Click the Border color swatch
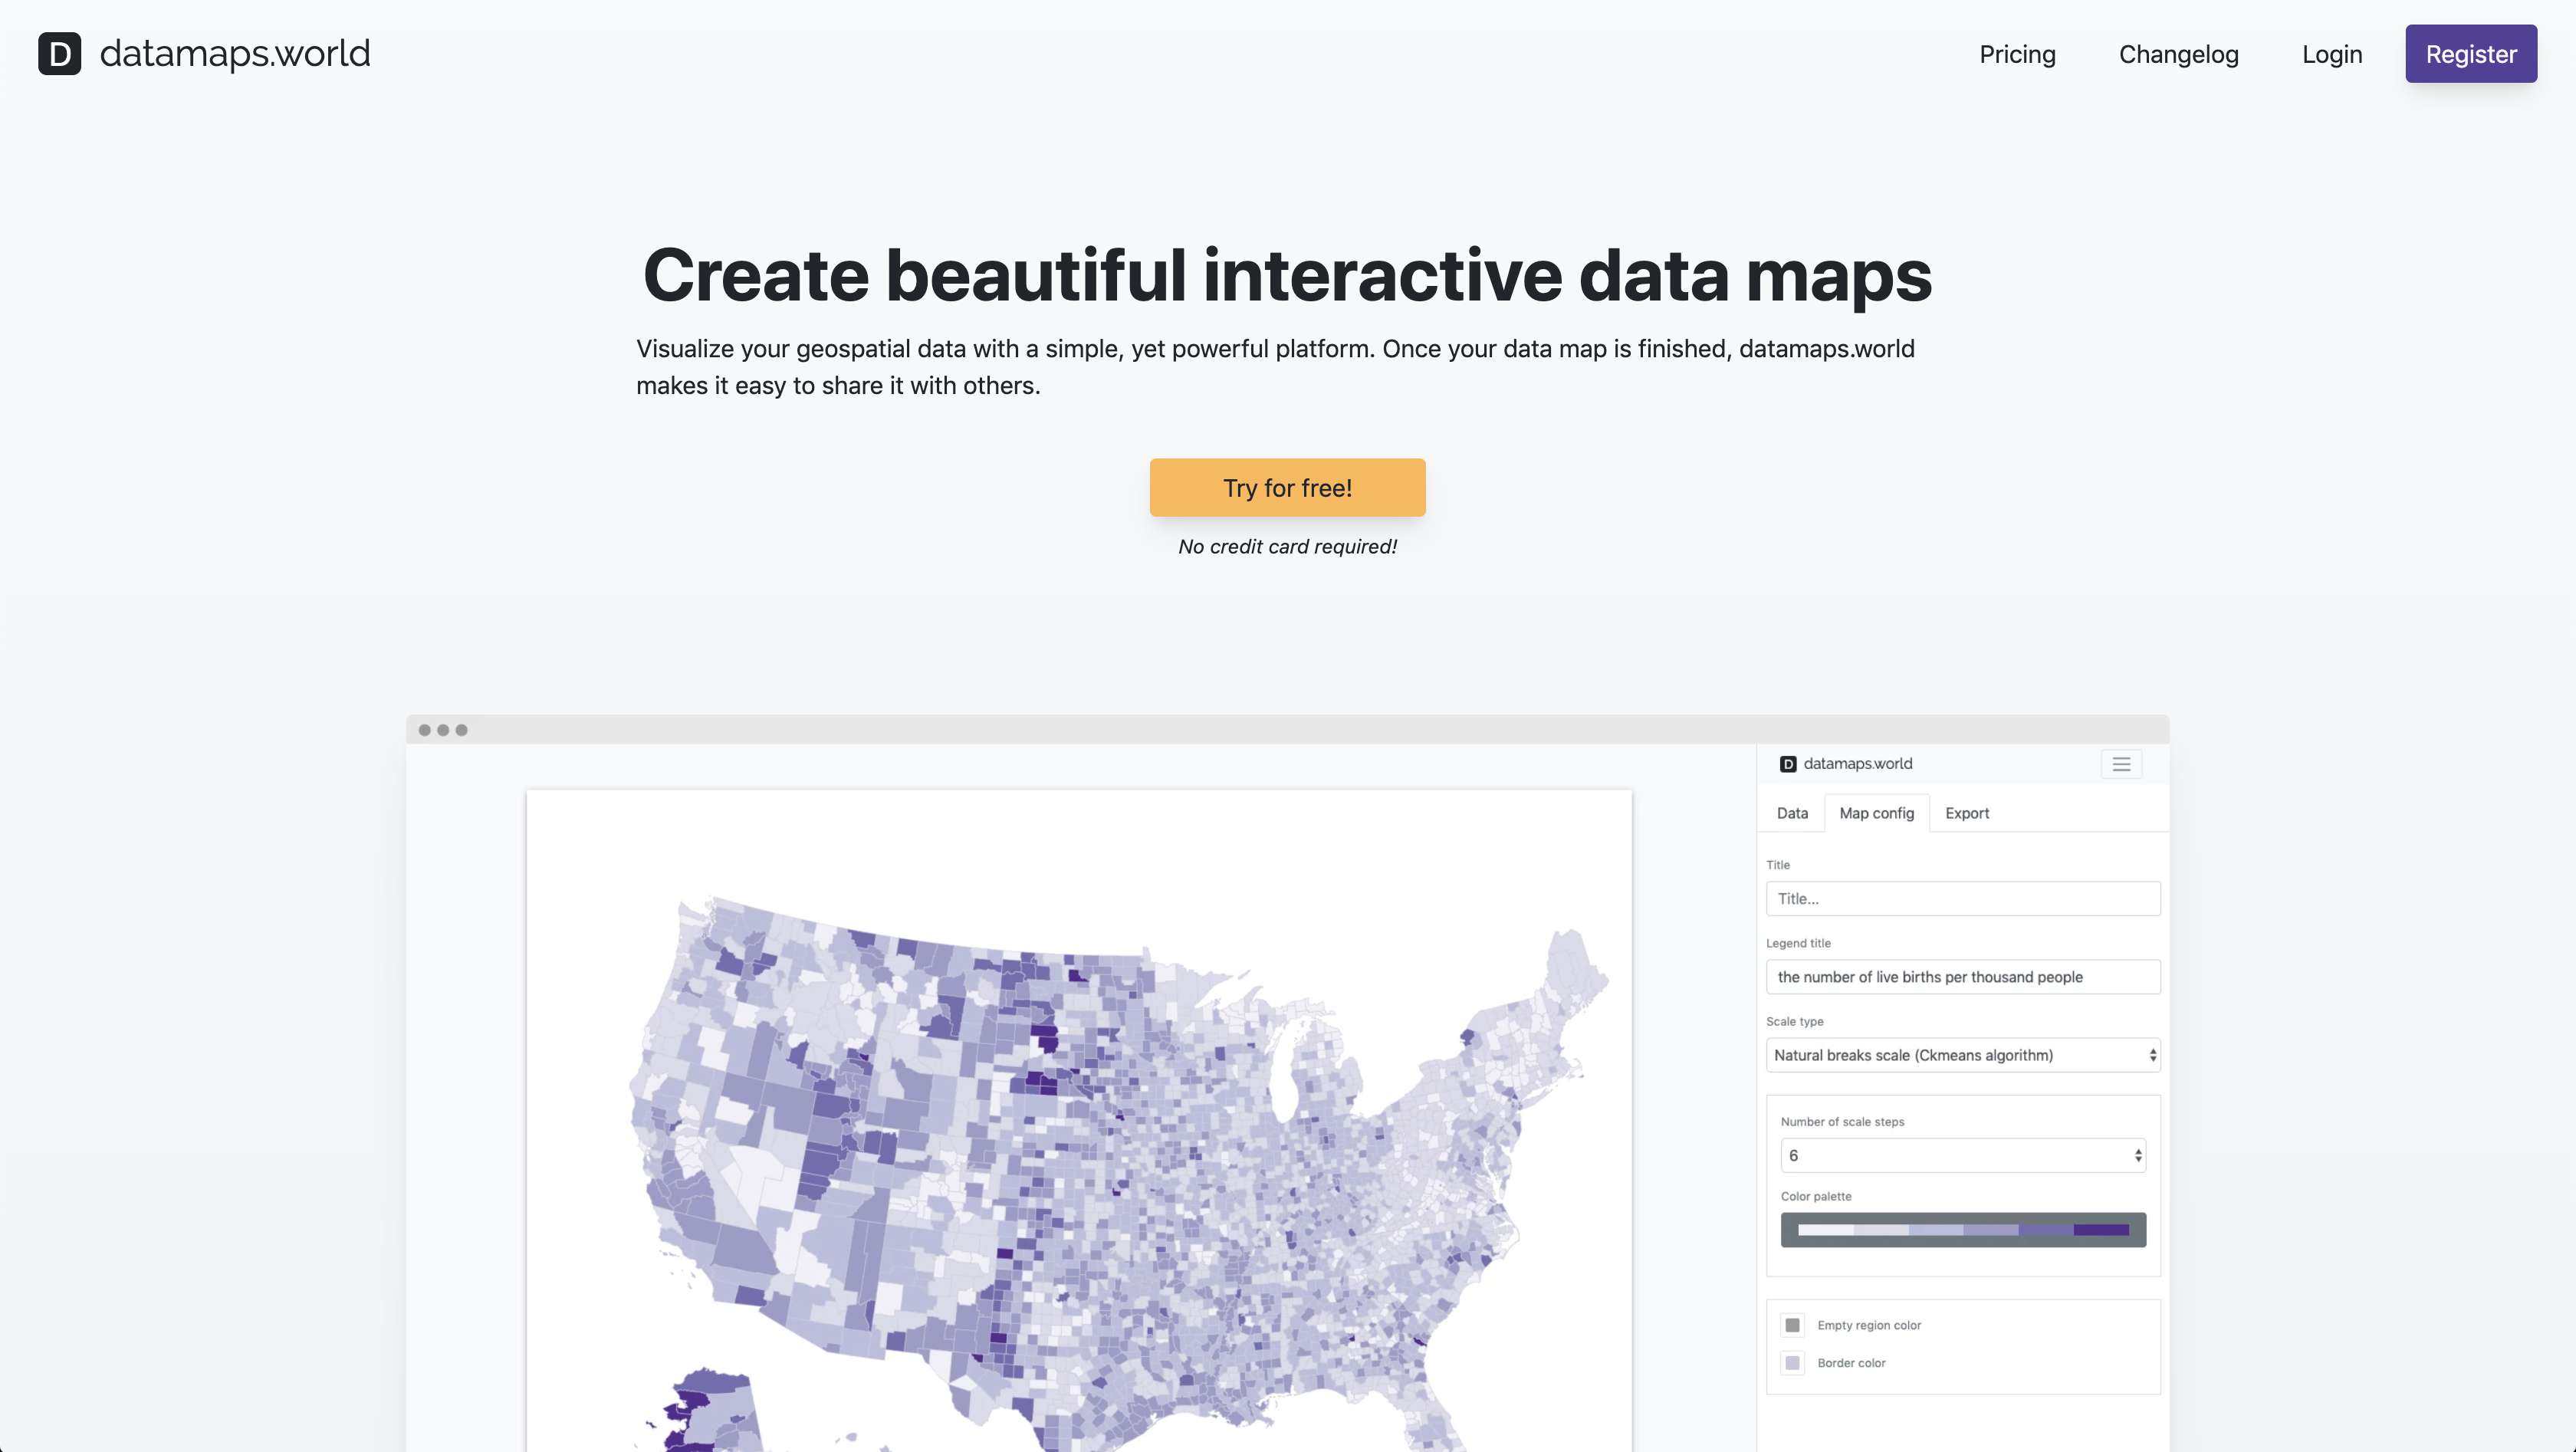 coord(1792,1362)
